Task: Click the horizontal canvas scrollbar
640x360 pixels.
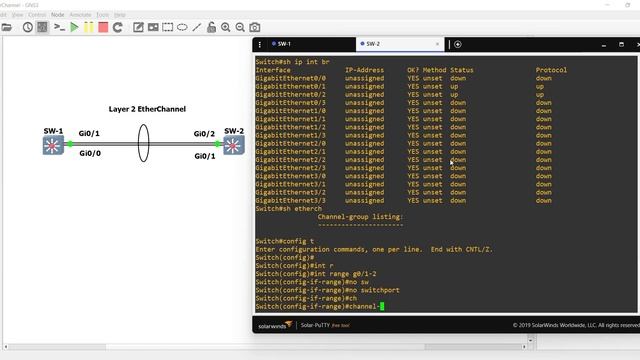Action: 265,347
